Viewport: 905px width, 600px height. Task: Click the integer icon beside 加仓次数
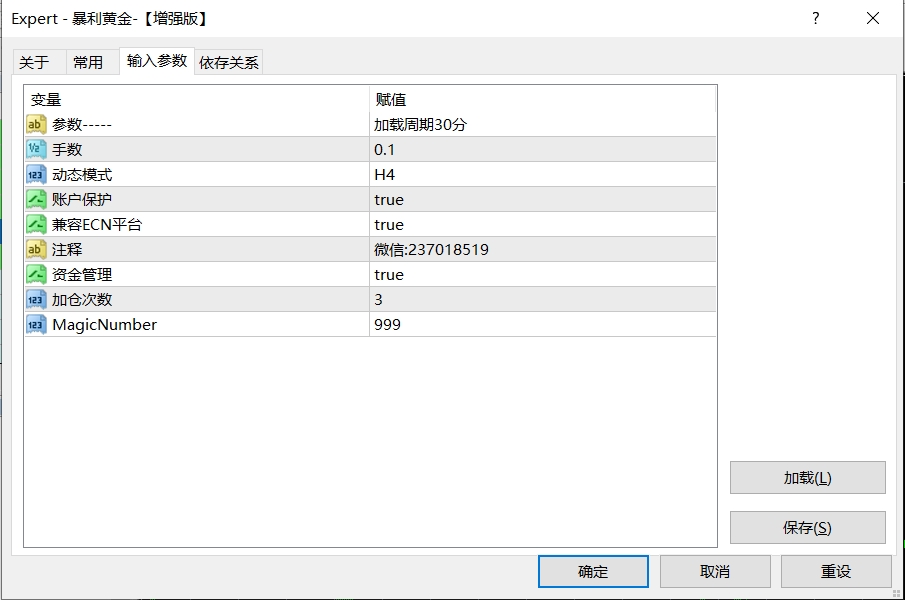[x=36, y=300]
